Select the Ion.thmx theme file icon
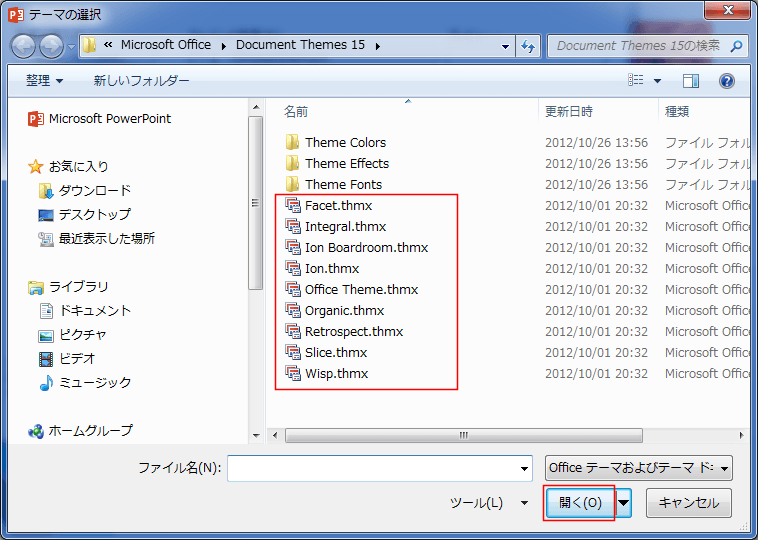 point(293,268)
